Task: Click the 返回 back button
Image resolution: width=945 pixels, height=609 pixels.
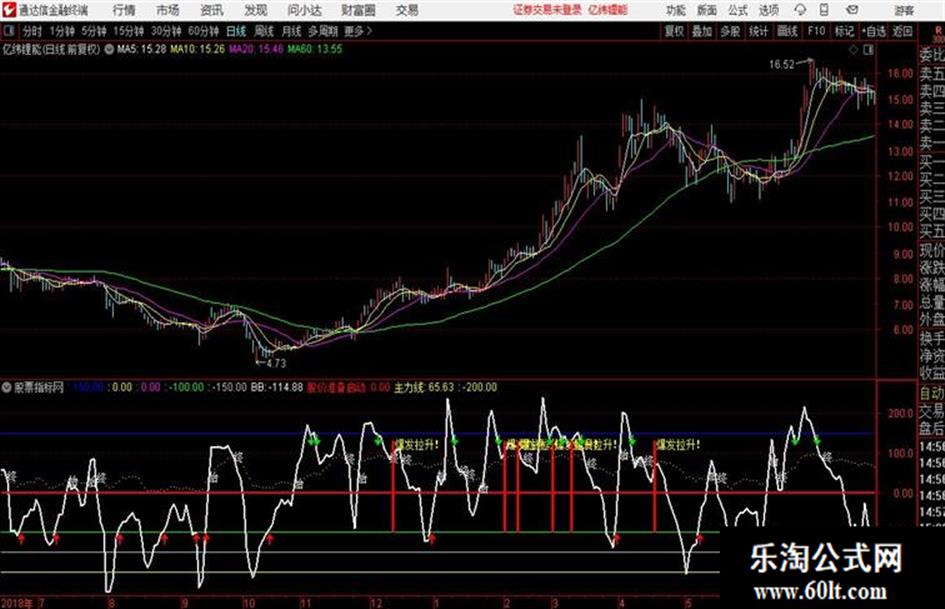Action: pyautogui.click(x=902, y=31)
